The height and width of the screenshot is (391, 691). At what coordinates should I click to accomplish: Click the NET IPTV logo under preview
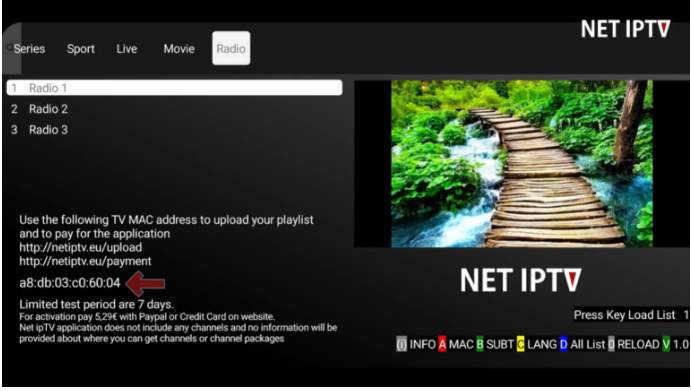pyautogui.click(x=520, y=280)
